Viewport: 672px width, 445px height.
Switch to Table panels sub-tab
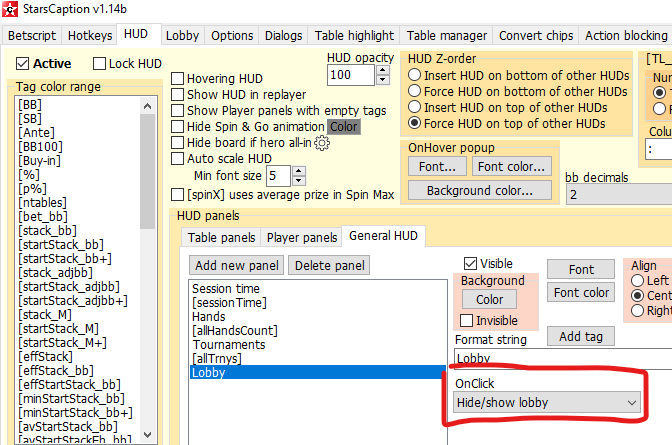pyautogui.click(x=222, y=238)
